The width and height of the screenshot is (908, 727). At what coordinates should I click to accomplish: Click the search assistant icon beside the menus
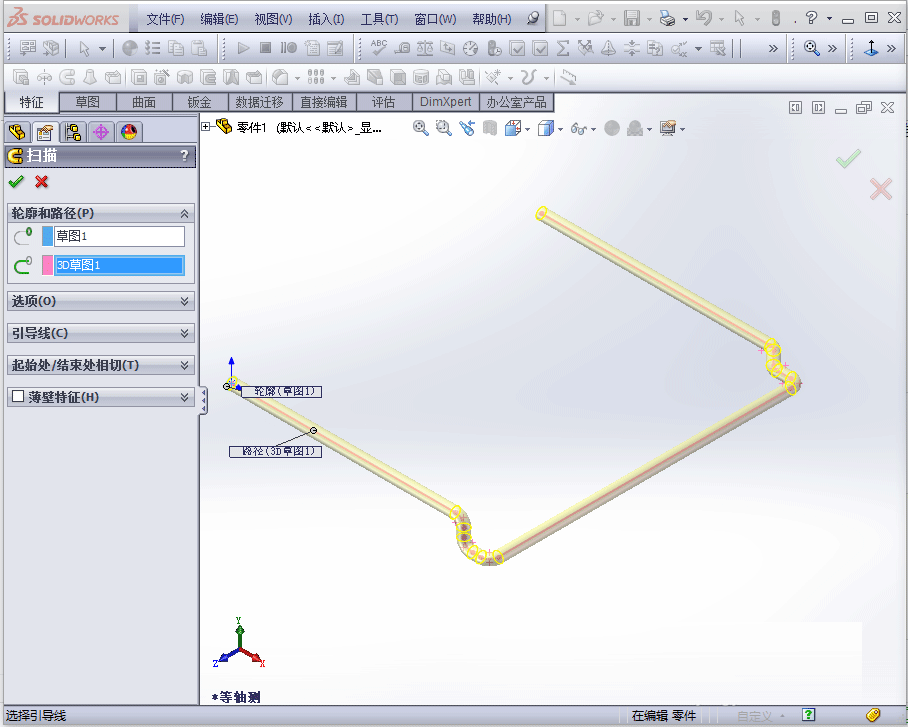tap(532, 17)
